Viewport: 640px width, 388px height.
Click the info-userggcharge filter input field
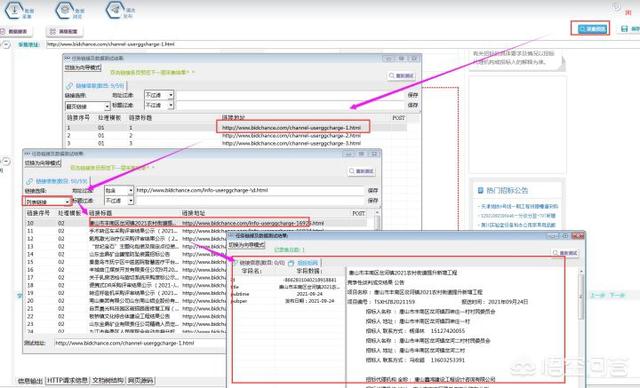click(x=249, y=190)
